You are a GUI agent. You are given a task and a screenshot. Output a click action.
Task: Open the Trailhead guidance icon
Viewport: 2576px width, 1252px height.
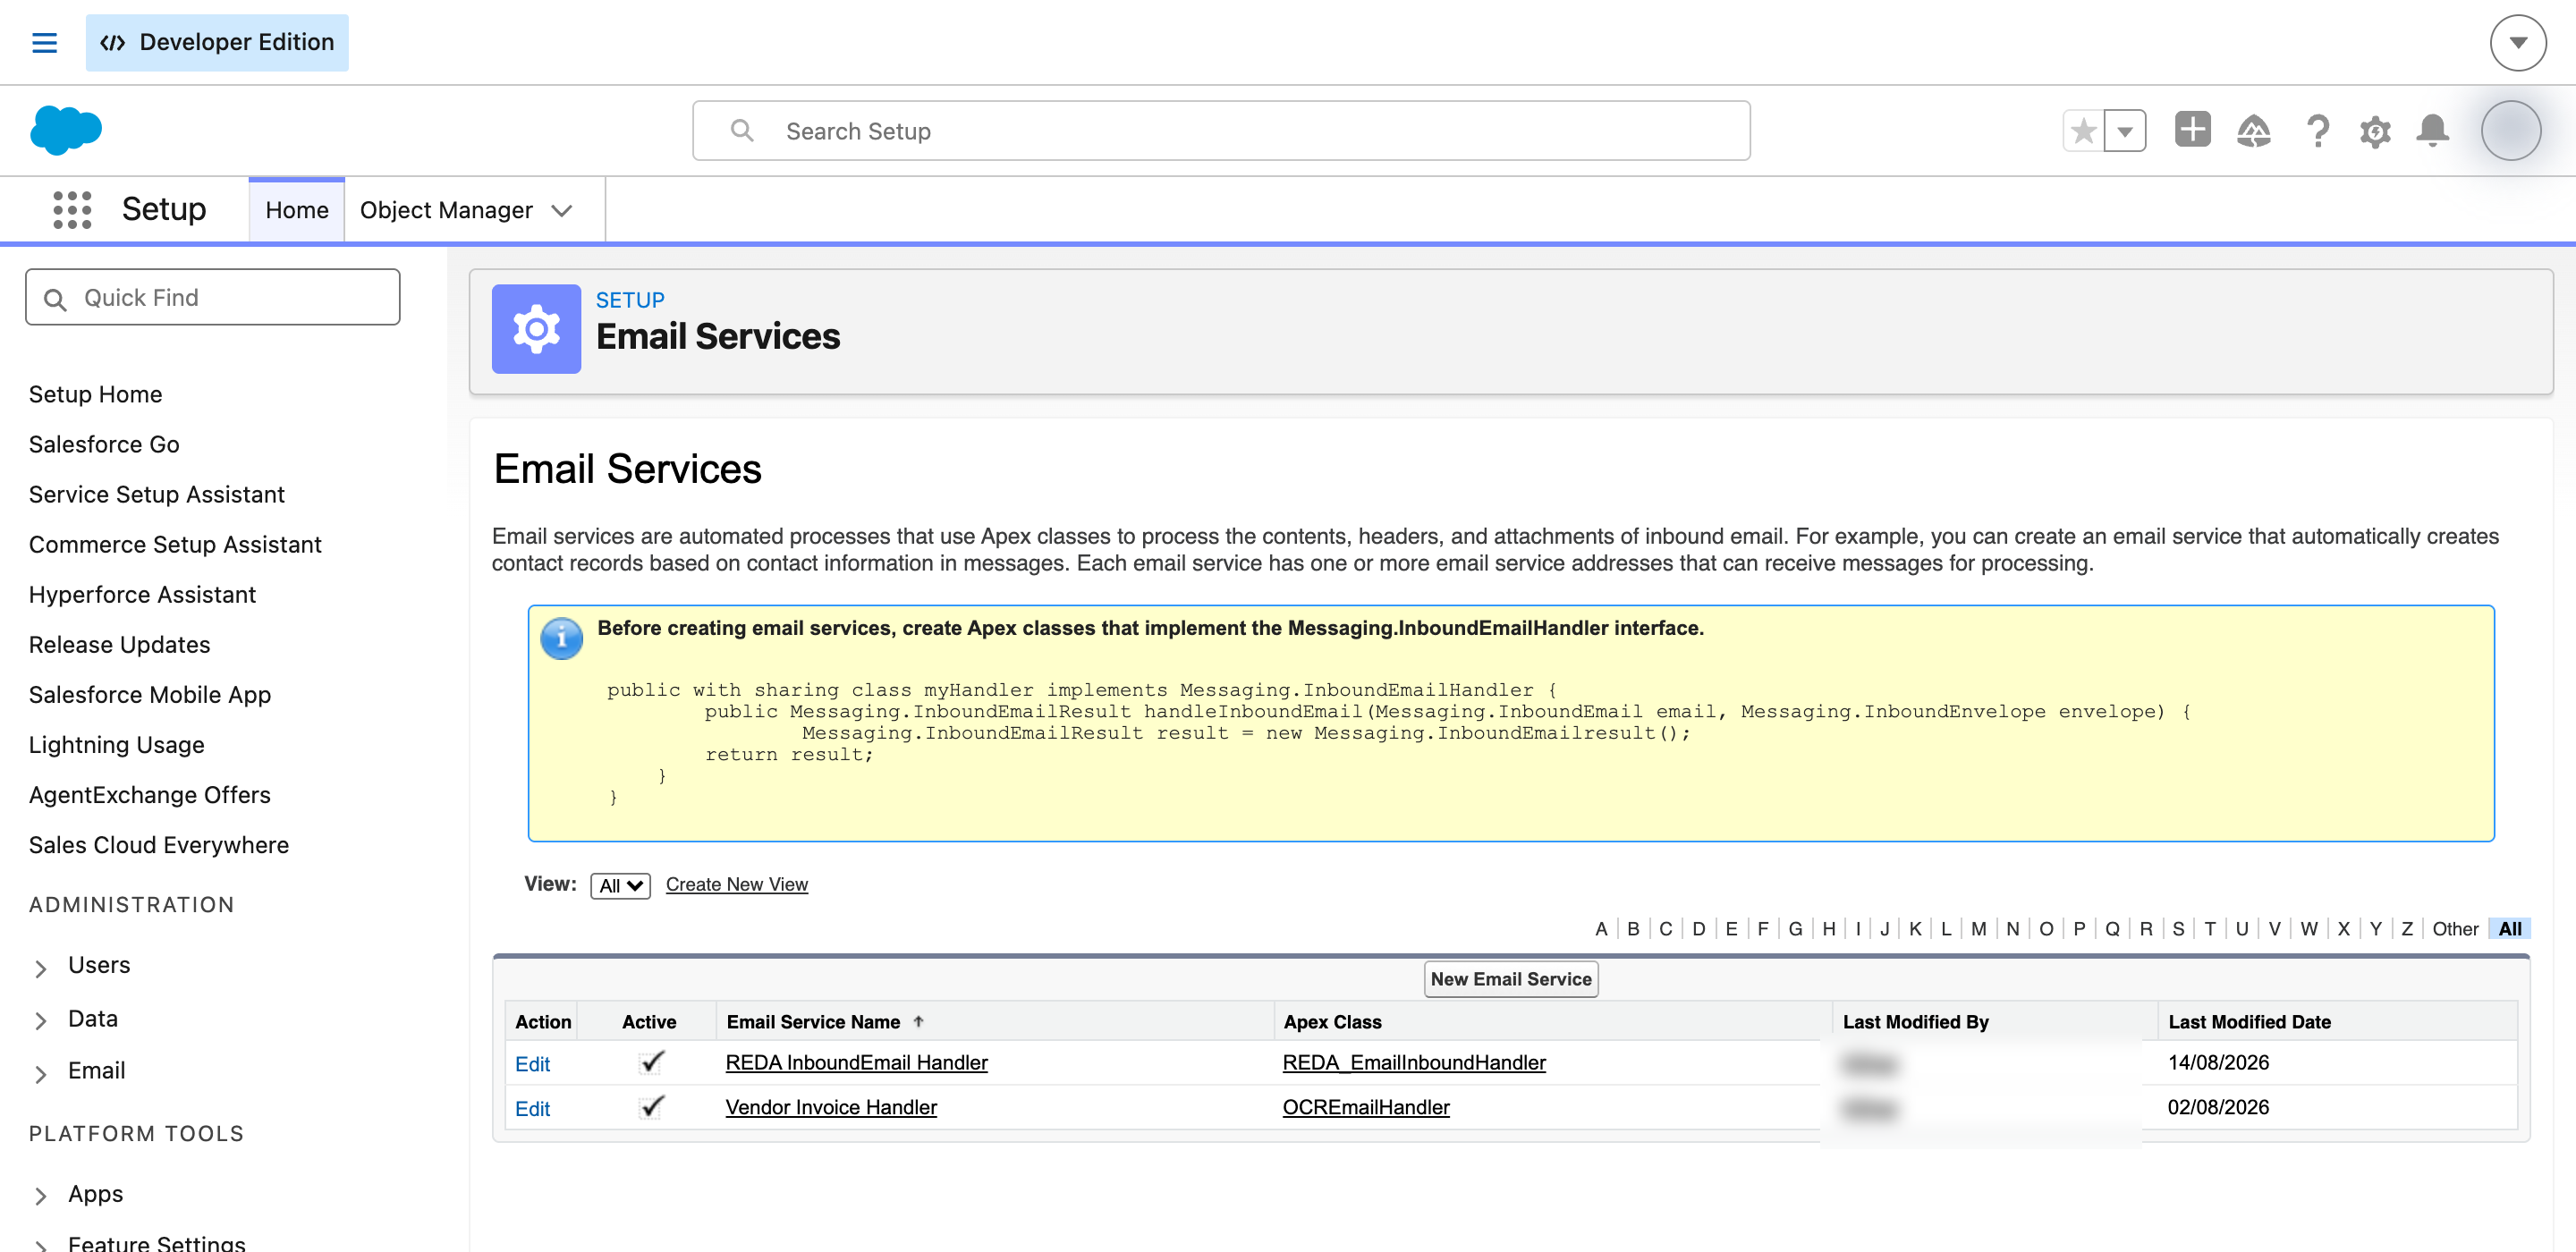tap(2253, 131)
